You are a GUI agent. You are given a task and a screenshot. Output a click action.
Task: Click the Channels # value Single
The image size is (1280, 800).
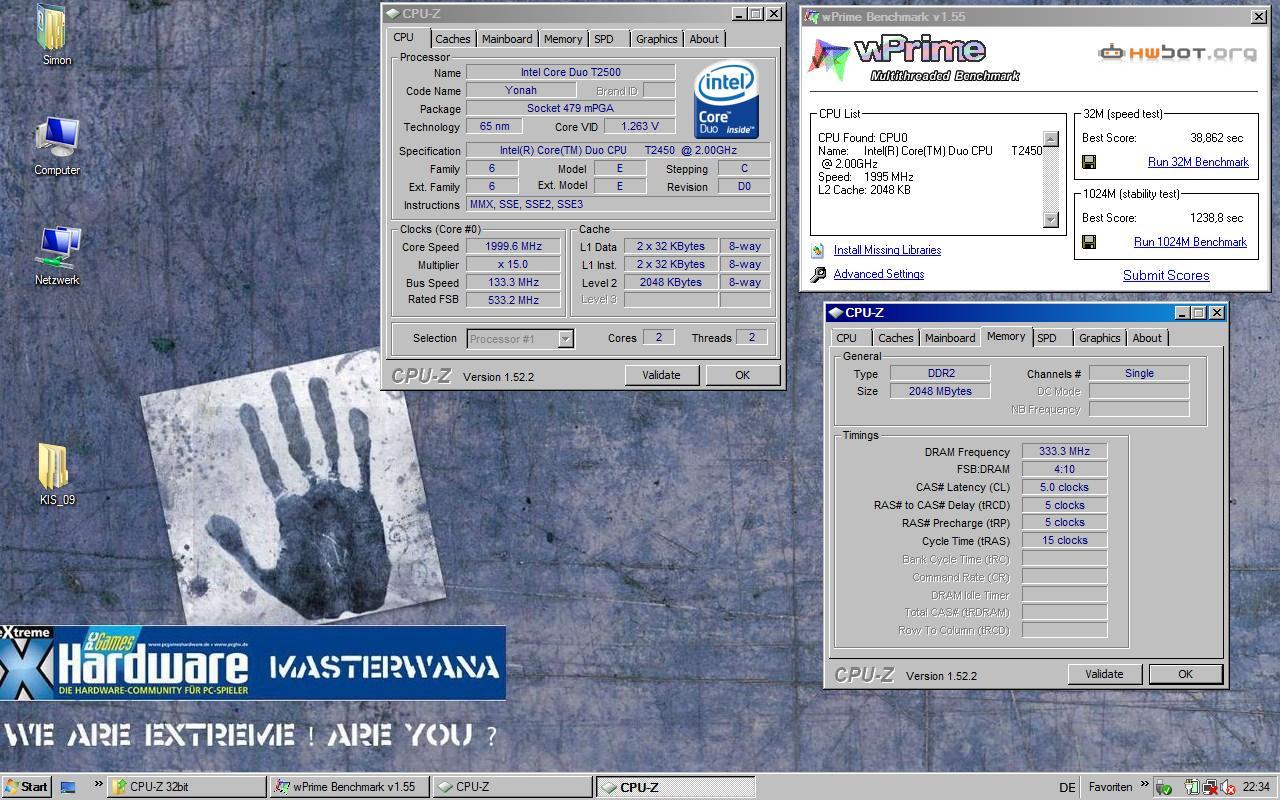1139,374
